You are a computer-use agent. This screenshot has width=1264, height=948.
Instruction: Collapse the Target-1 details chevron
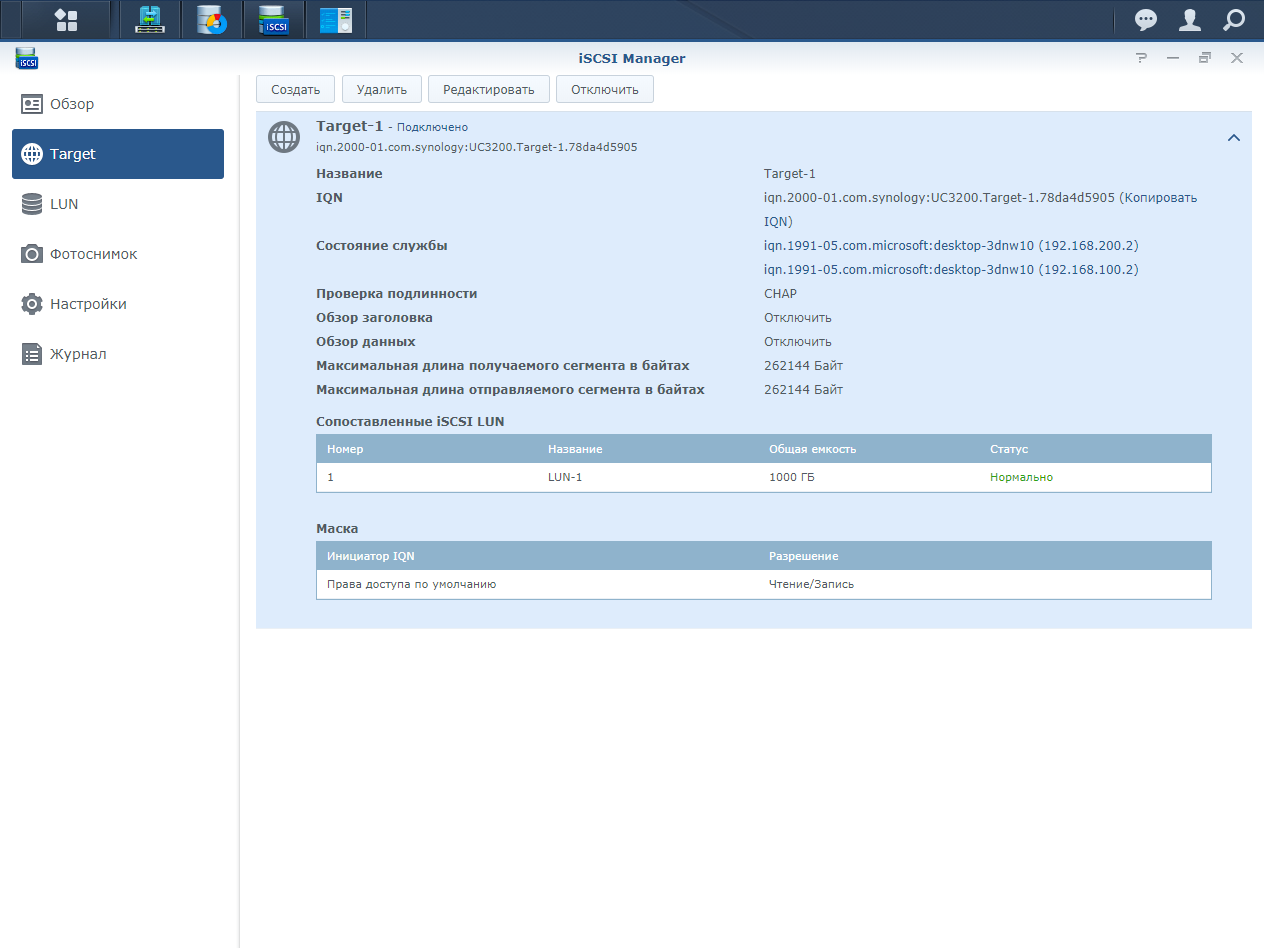[1234, 138]
